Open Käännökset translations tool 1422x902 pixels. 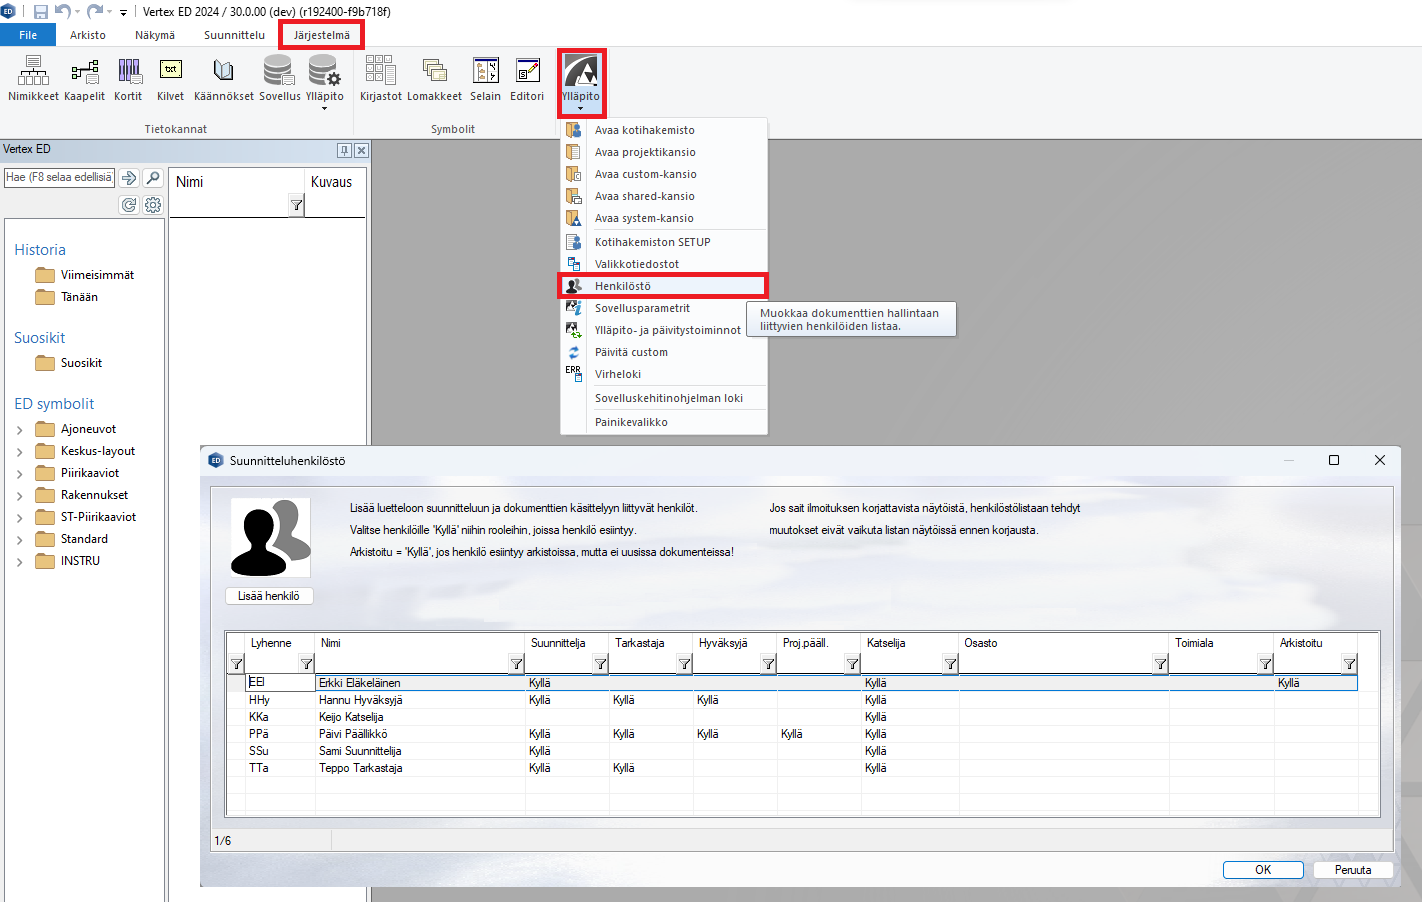223,78
